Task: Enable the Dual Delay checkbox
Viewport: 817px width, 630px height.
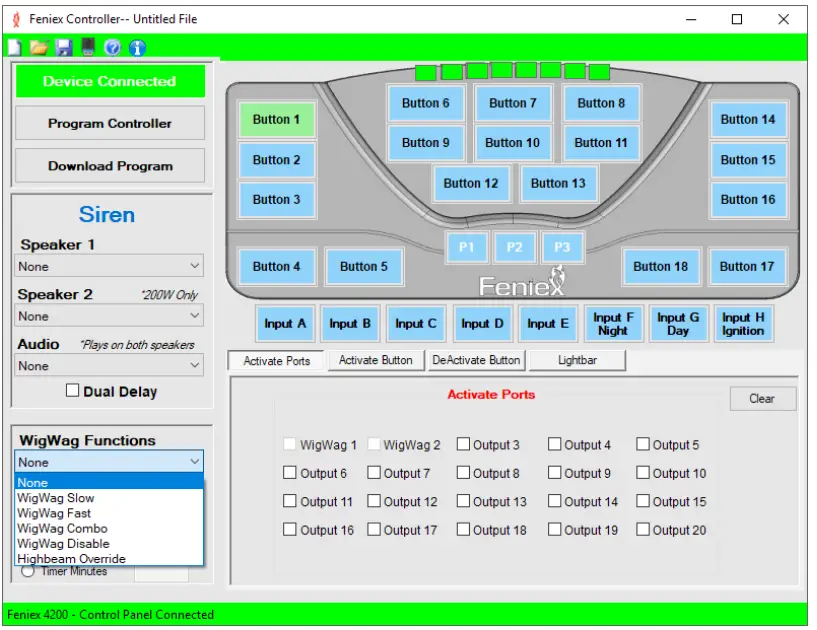Action: pos(72,390)
